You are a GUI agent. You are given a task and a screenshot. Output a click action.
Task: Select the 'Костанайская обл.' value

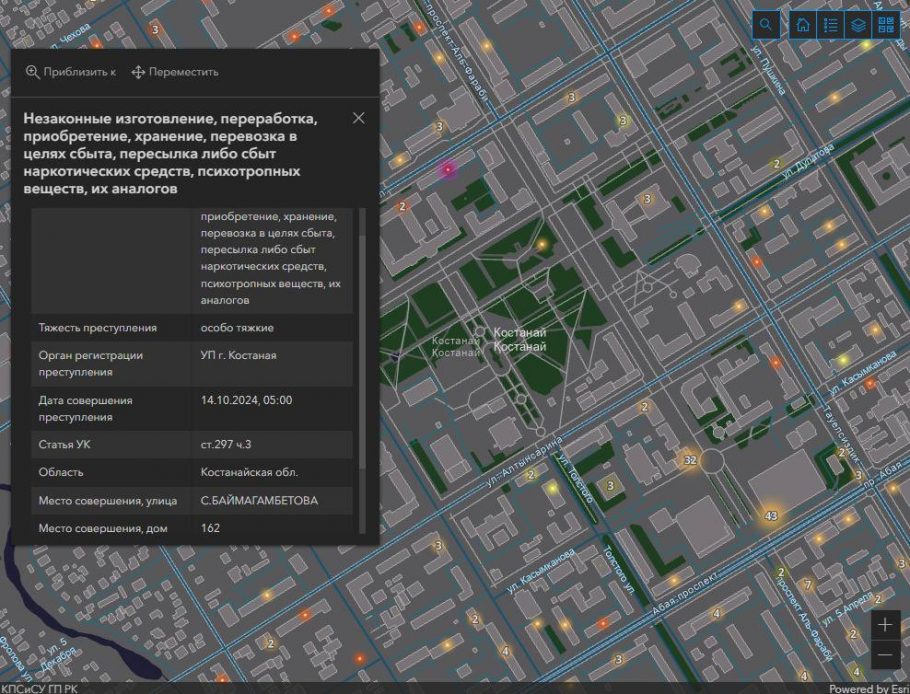click(249, 472)
